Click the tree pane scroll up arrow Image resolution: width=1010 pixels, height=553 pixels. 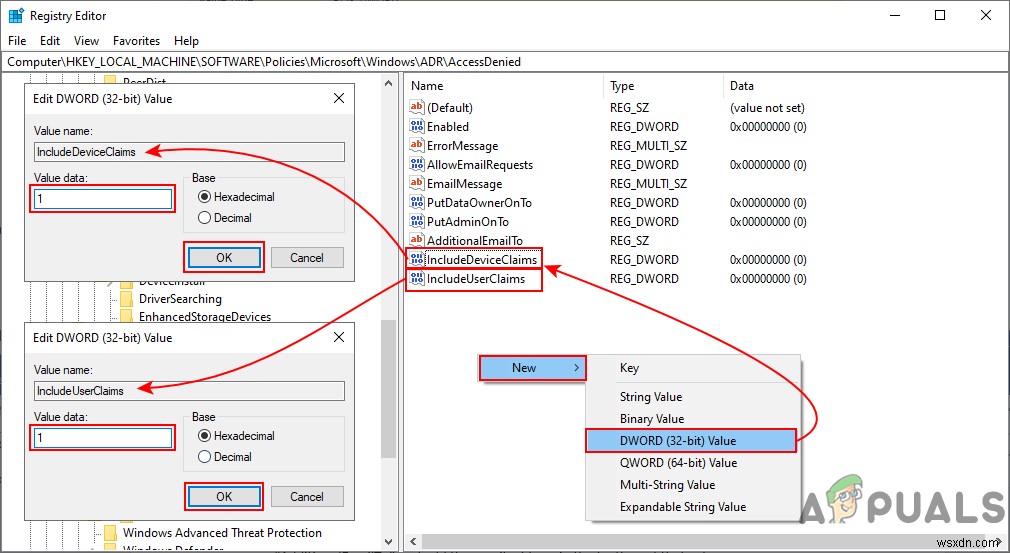388,84
